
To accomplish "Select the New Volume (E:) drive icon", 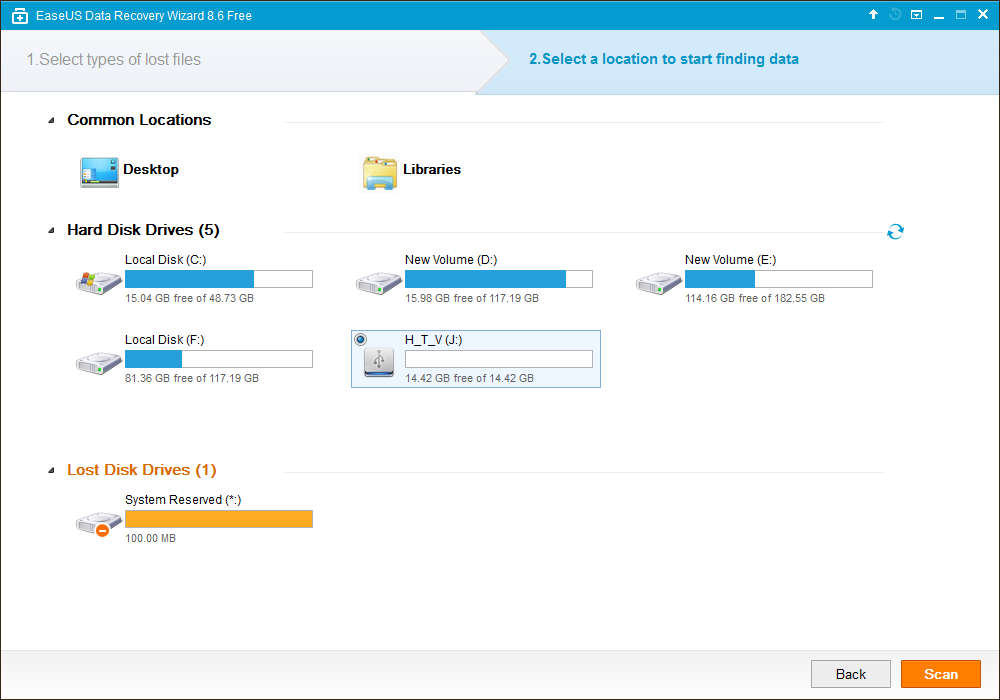I will click(659, 282).
